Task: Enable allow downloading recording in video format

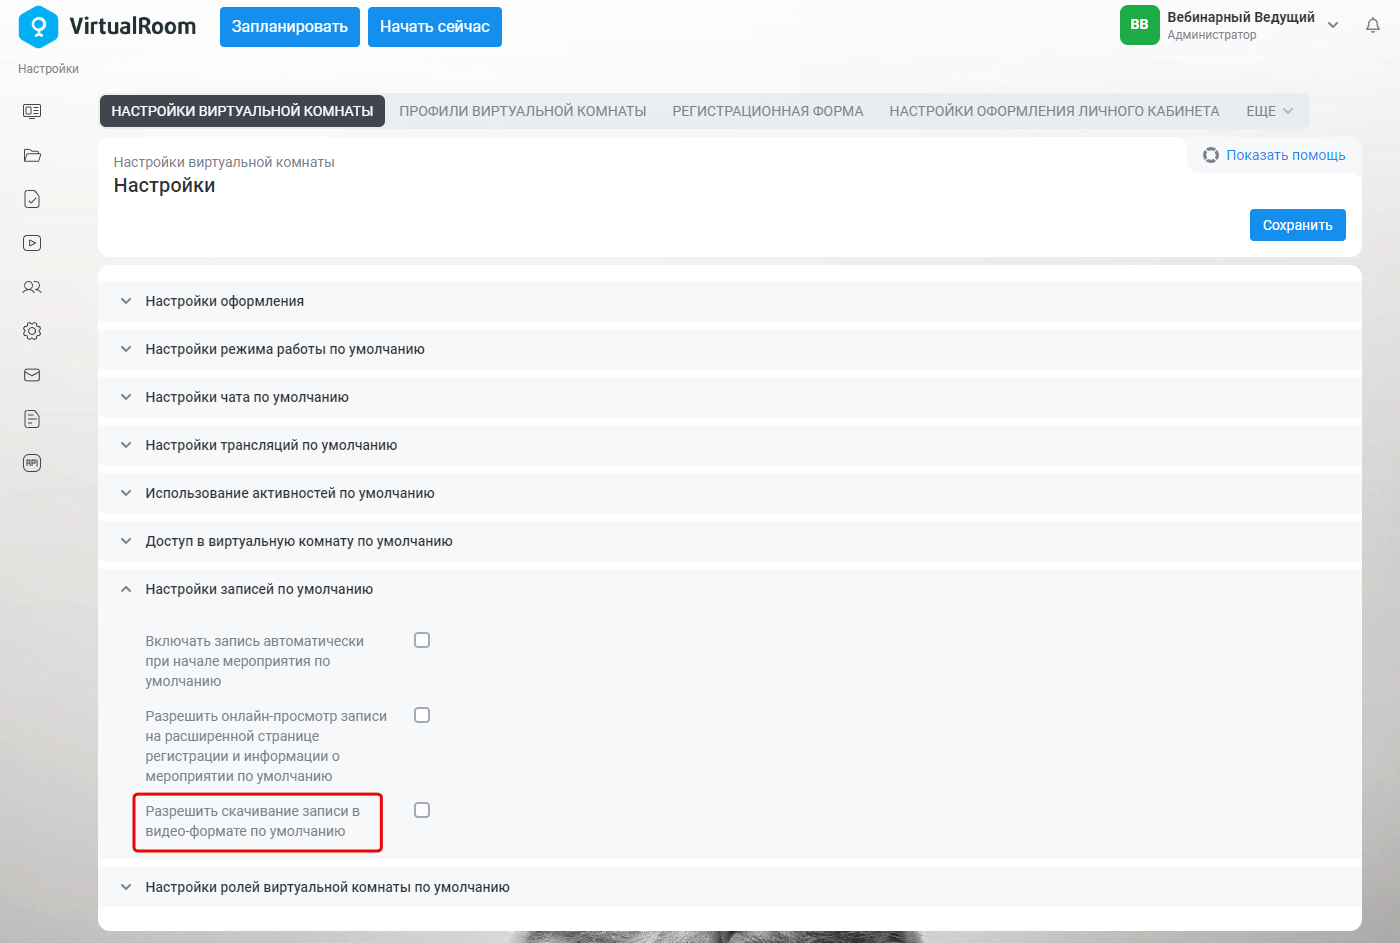Action: tap(422, 810)
